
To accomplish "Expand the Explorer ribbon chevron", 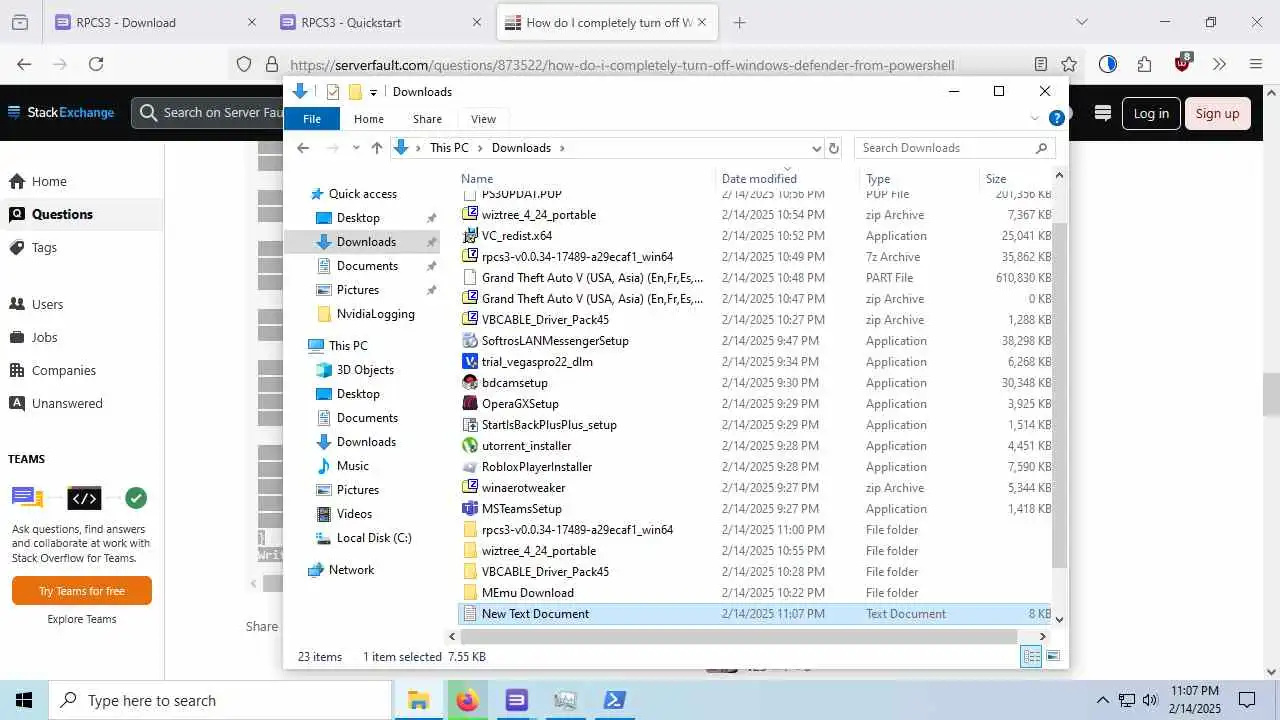I will (x=1035, y=118).
